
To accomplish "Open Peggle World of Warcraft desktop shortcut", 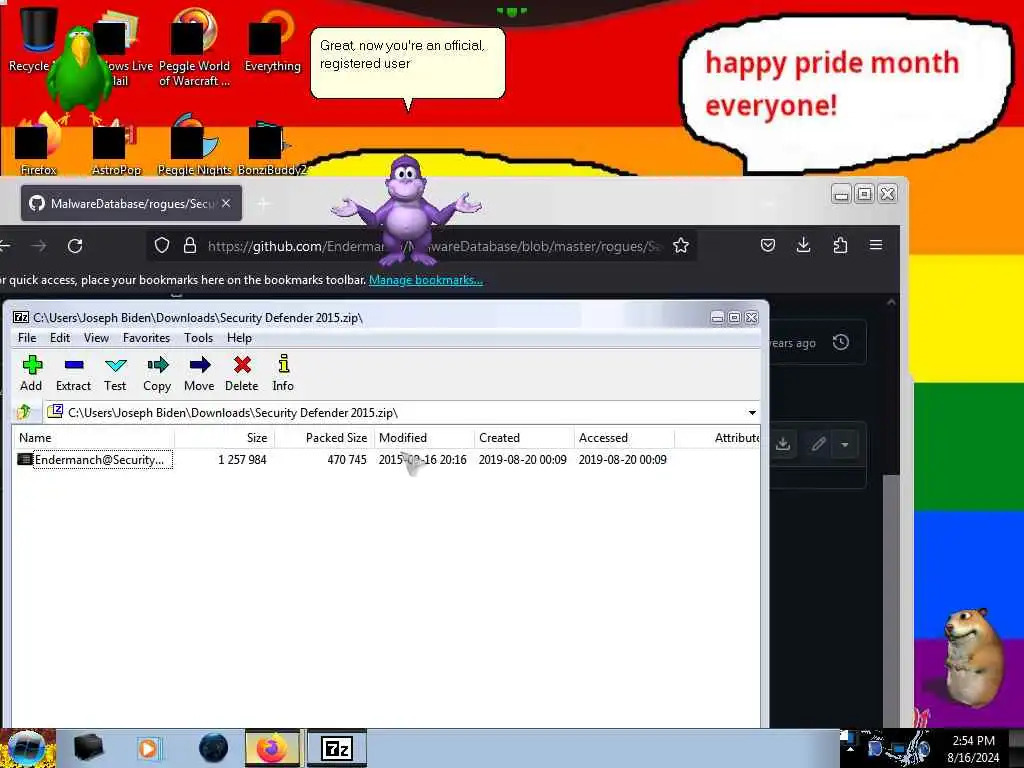I will pyautogui.click(x=194, y=47).
